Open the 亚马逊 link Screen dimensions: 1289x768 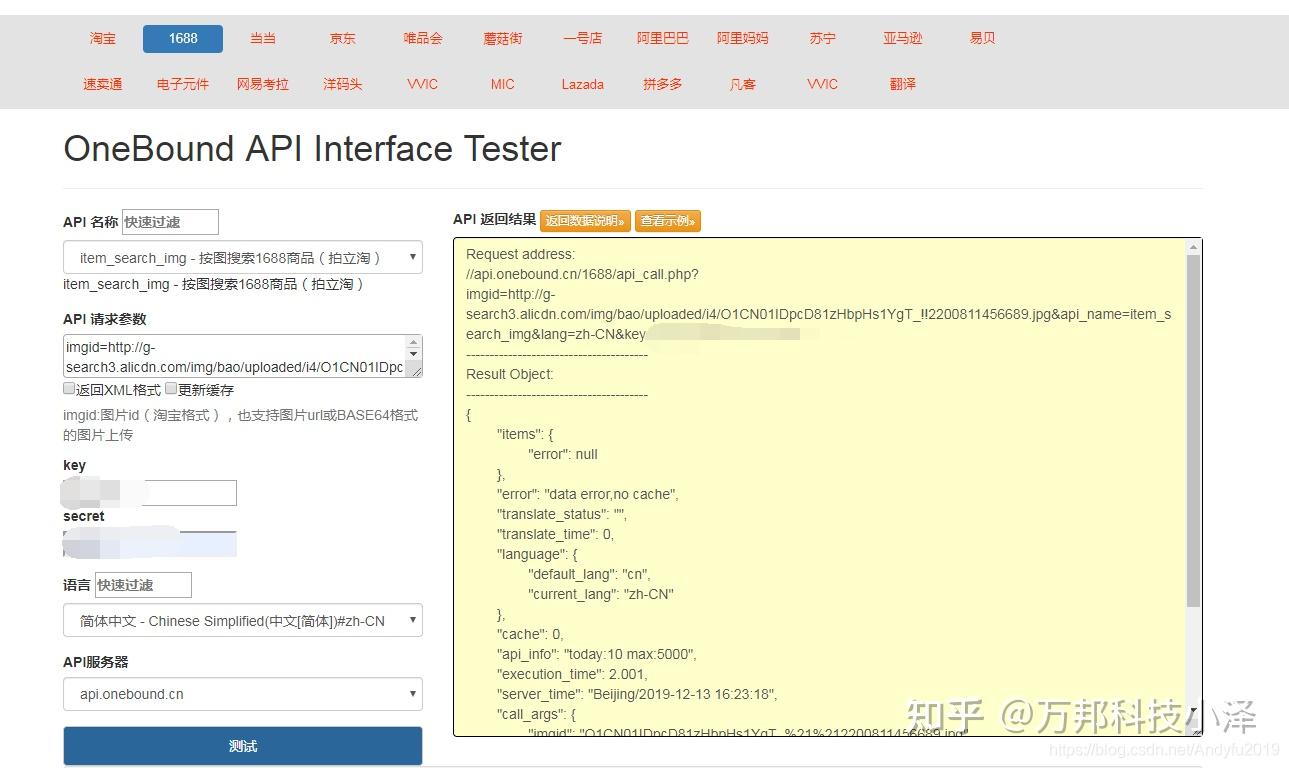901,38
